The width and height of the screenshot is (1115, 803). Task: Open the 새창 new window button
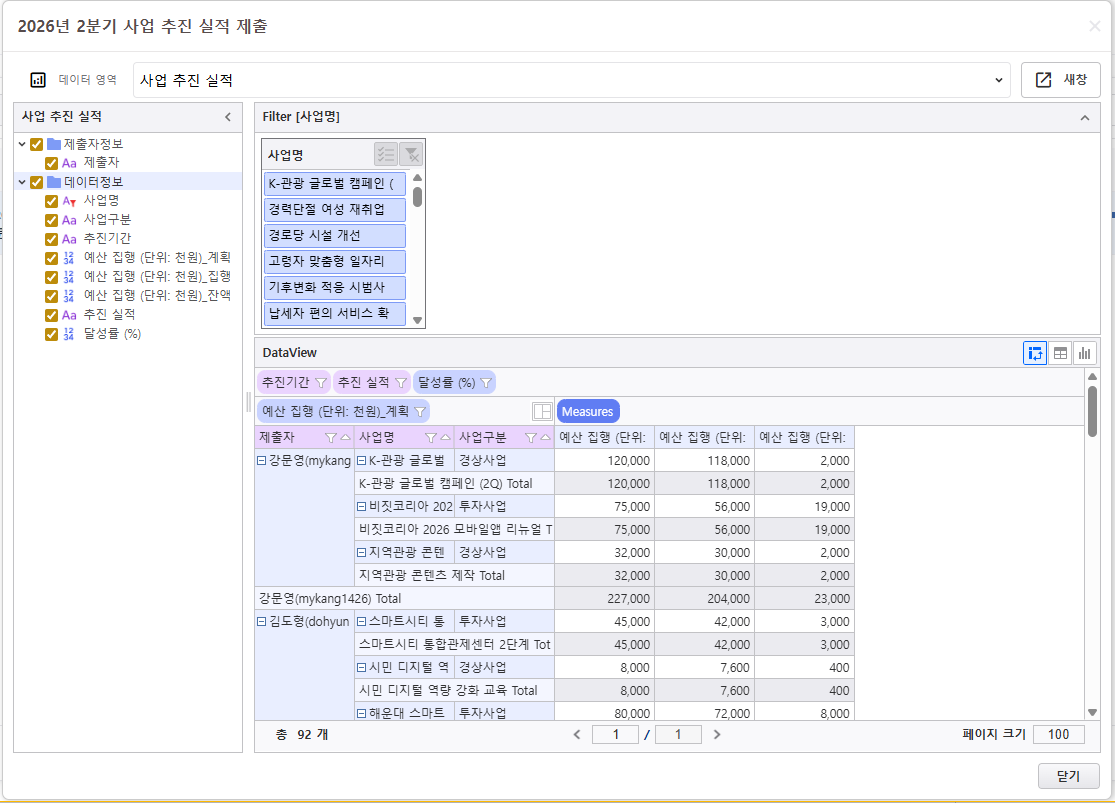pos(1060,80)
